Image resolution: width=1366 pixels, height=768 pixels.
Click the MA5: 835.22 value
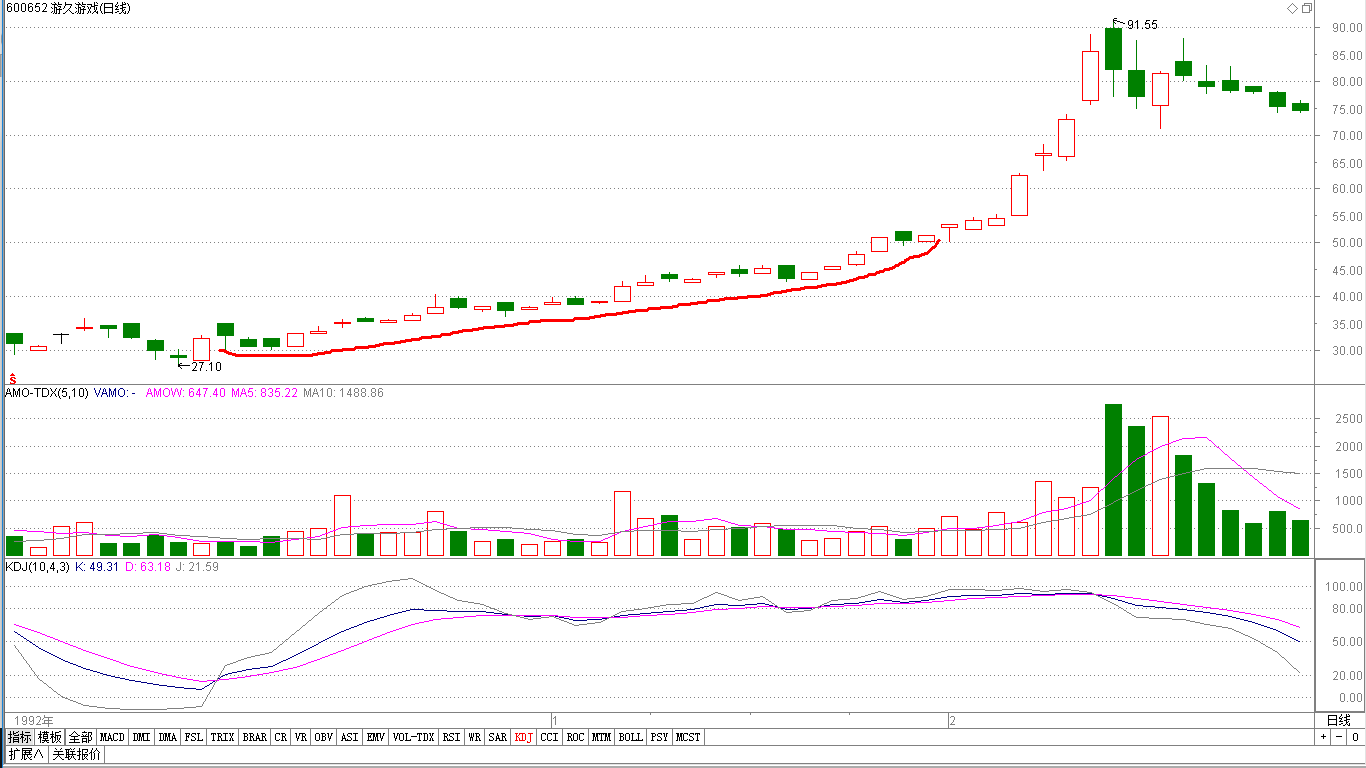[x=265, y=393]
